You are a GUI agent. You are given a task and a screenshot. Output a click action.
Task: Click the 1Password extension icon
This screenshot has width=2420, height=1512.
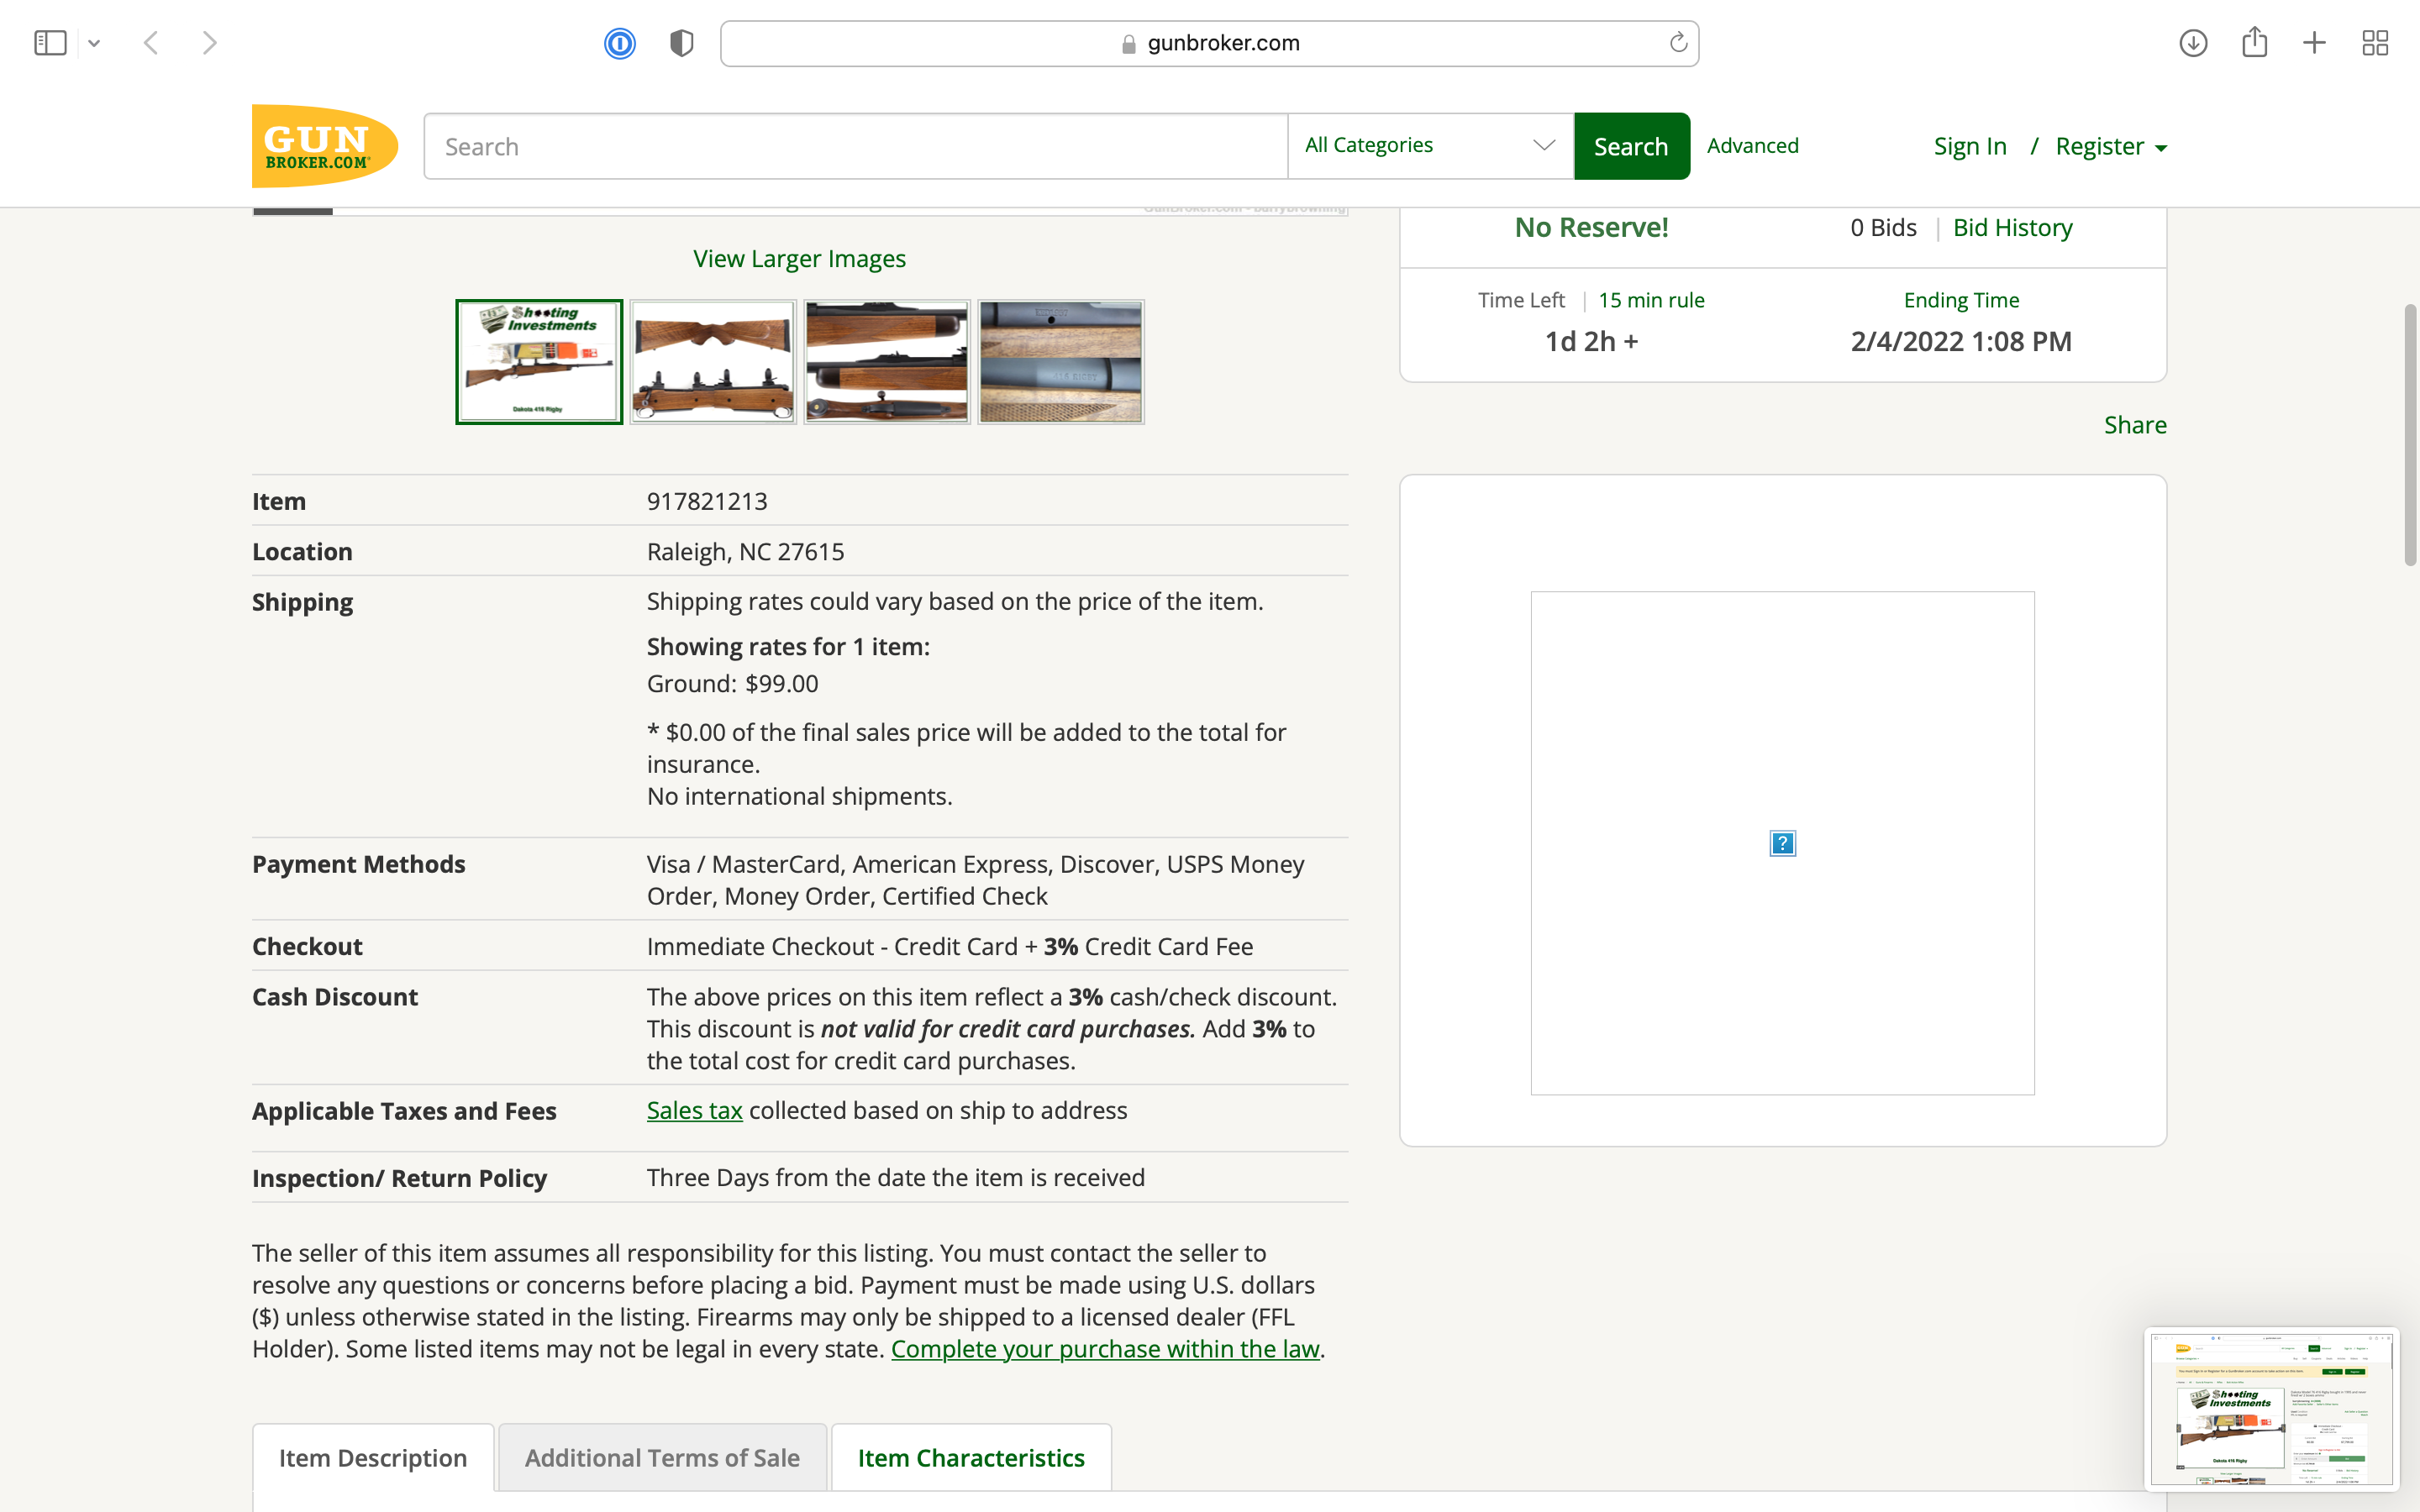coord(619,43)
